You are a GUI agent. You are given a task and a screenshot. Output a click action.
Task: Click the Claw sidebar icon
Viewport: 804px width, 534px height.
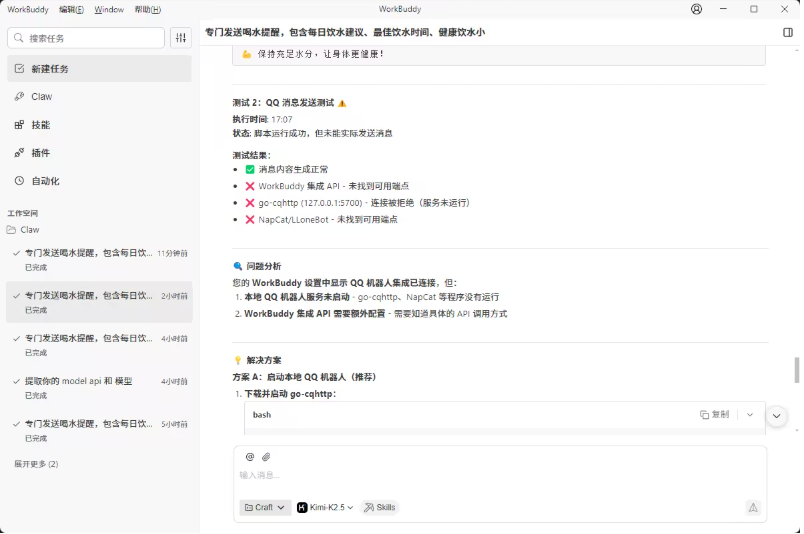pos(19,96)
